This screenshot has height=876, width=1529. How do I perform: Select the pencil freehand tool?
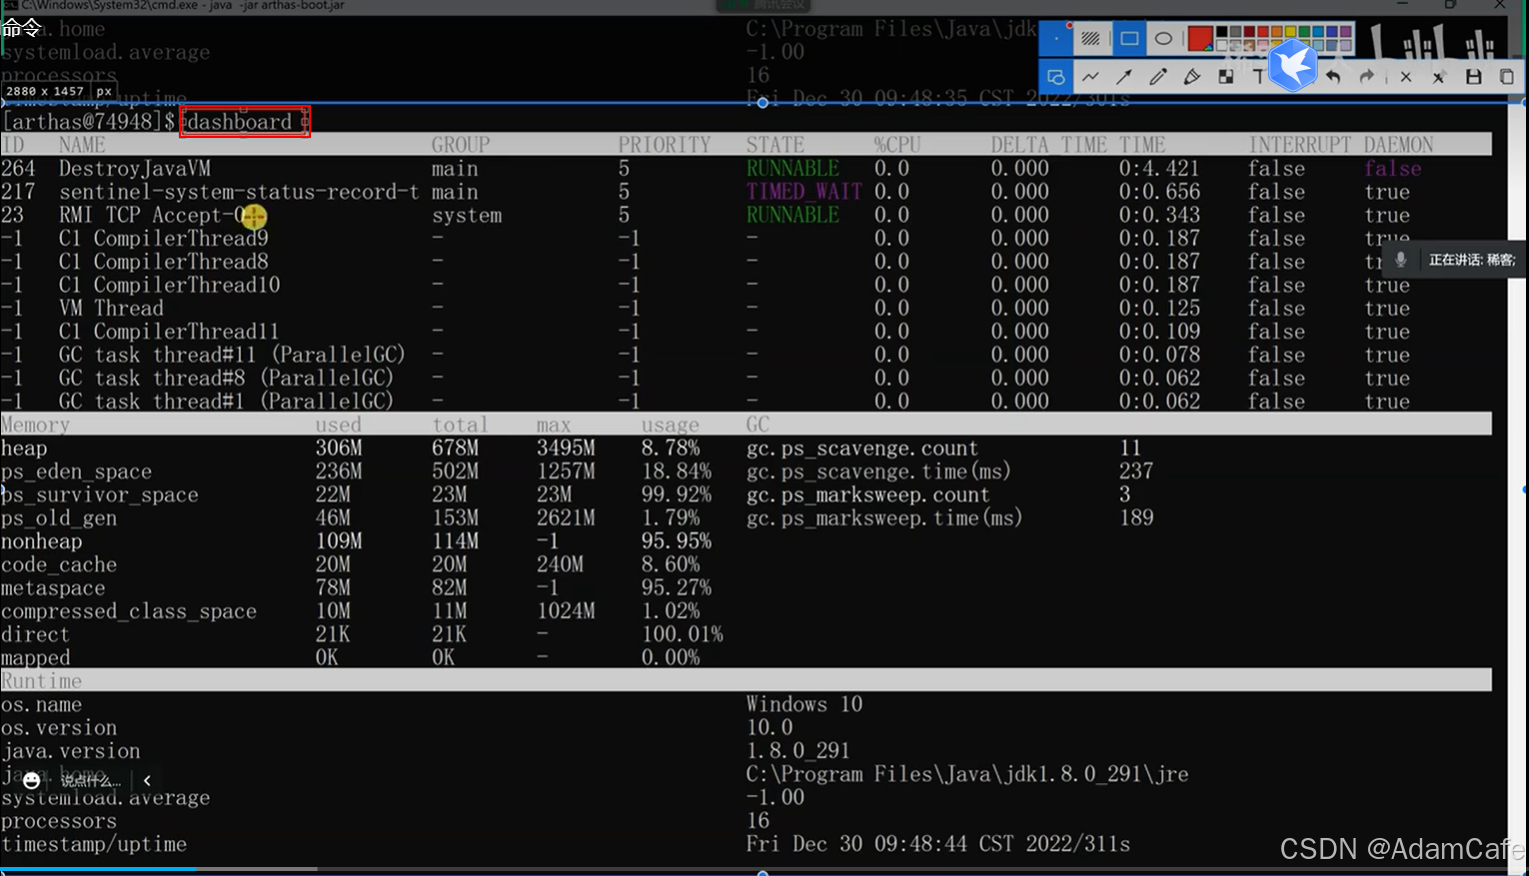[x=1158, y=77]
